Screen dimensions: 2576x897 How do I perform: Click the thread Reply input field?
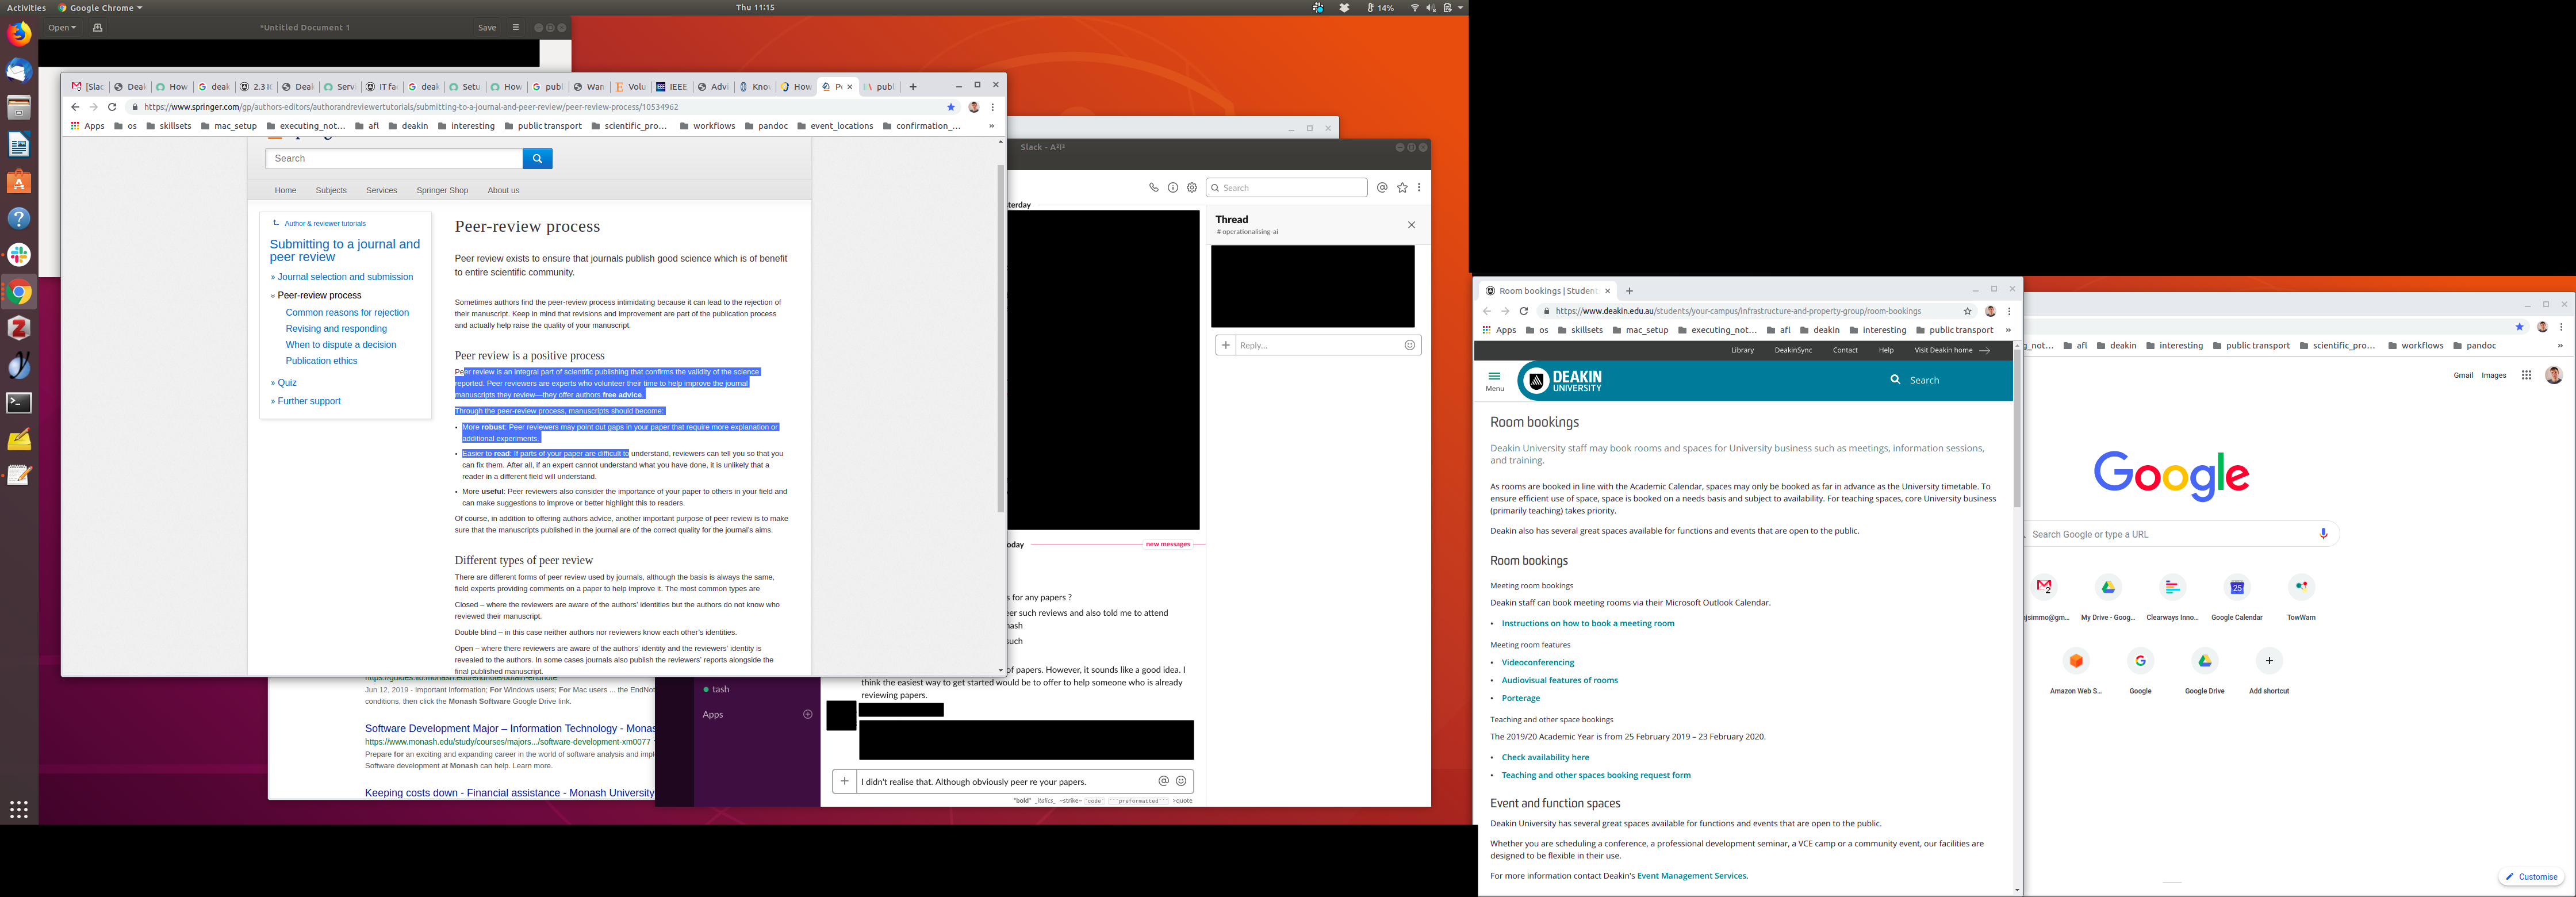coord(1316,345)
